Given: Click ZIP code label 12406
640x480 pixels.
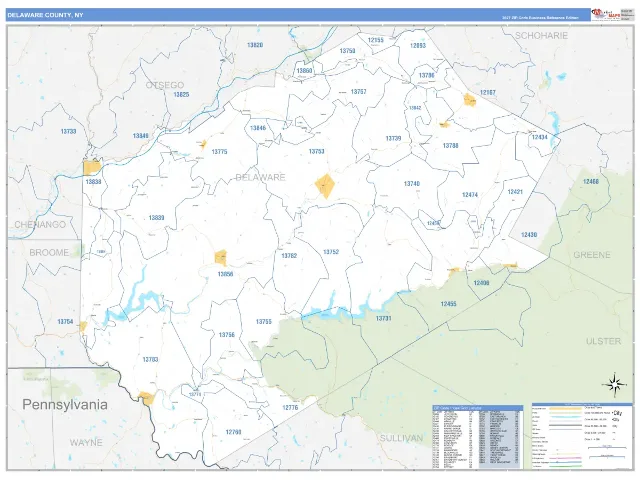Looking at the screenshot, I should (x=481, y=283).
